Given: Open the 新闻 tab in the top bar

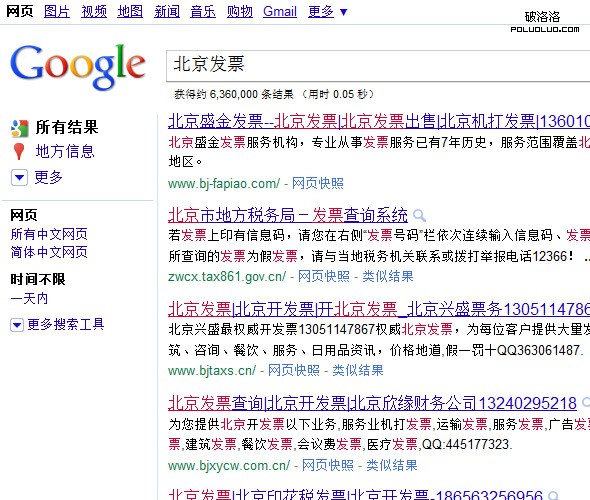Looking at the screenshot, I should [x=167, y=12].
